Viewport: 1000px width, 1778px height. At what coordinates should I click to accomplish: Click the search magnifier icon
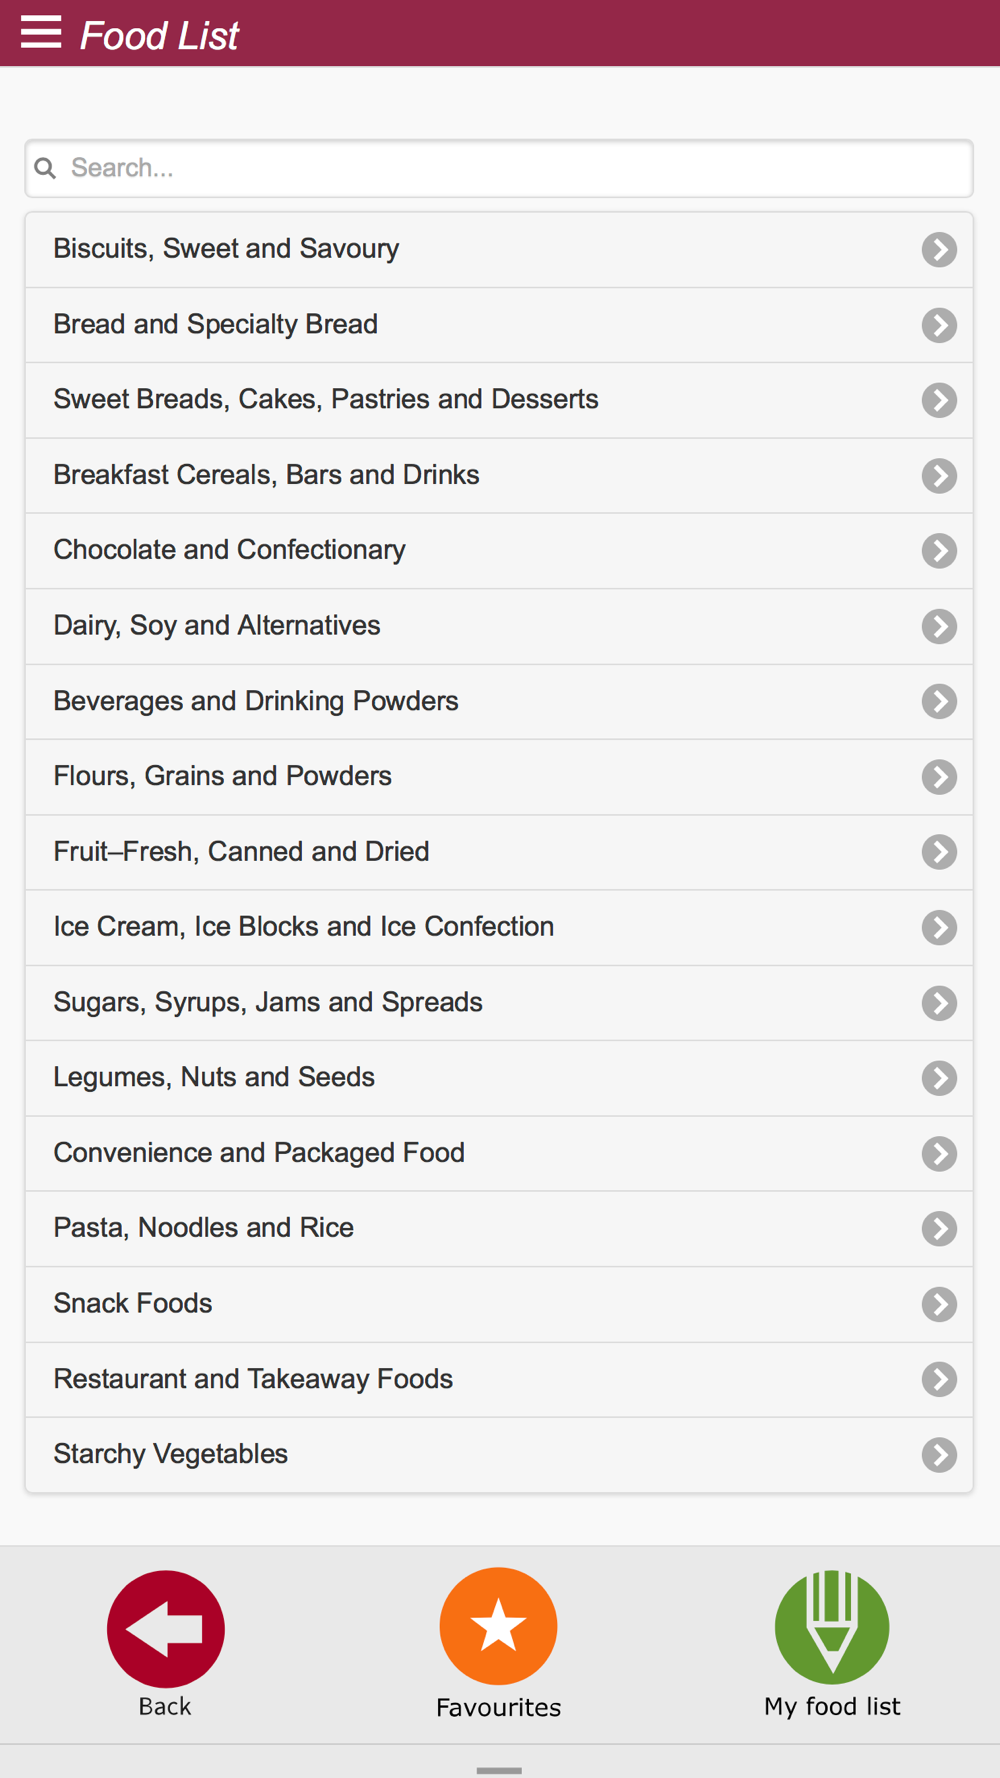point(45,168)
